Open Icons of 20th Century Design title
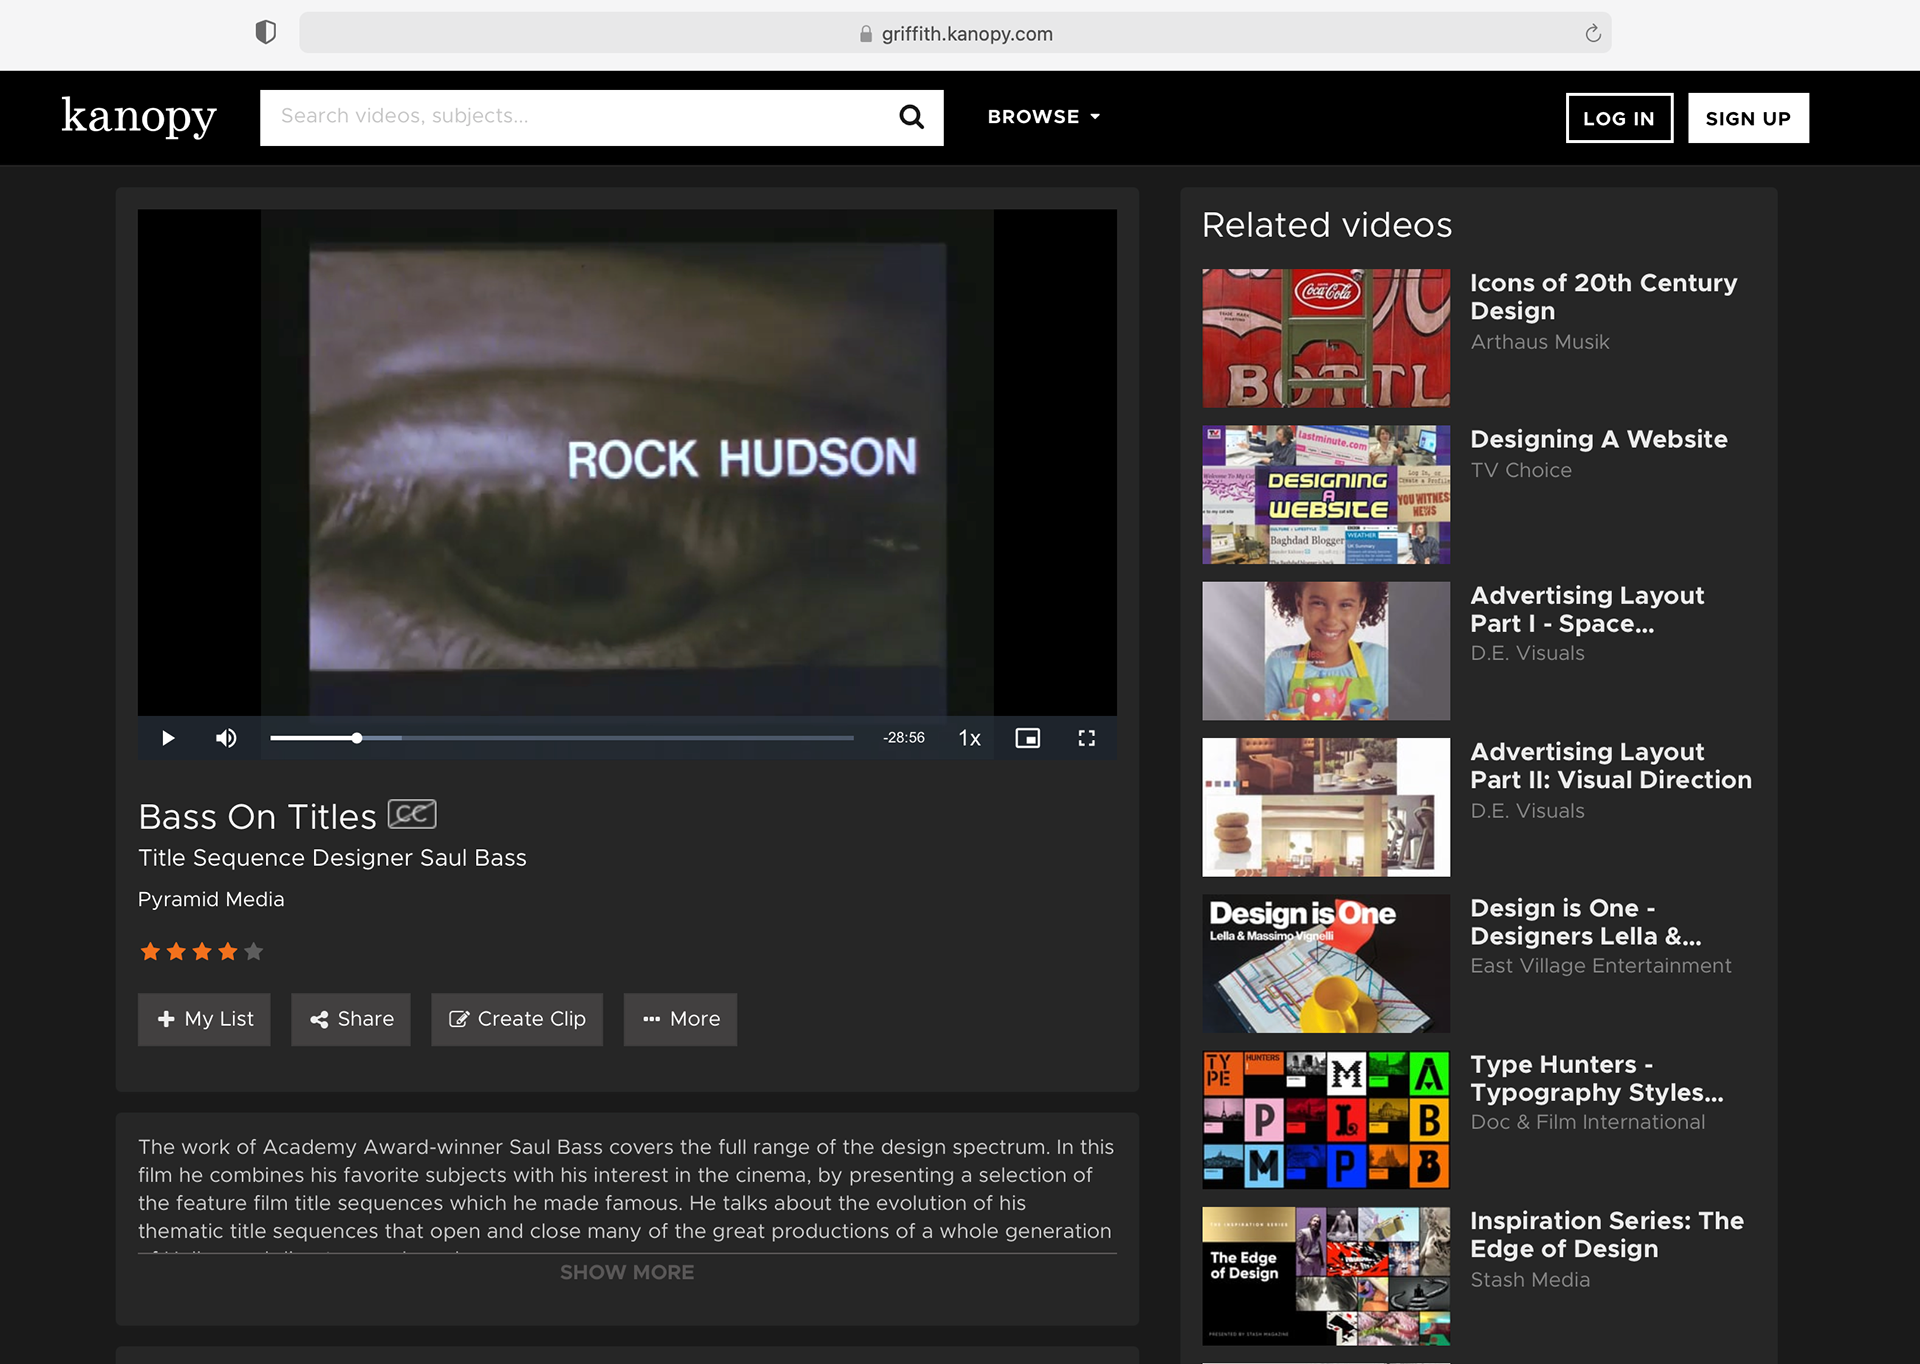1920x1364 pixels. point(1603,297)
